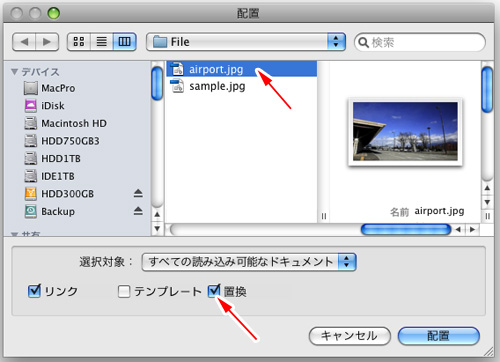Eject the Backup volume
Viewport: 500px width, 362px height.
coord(138,211)
